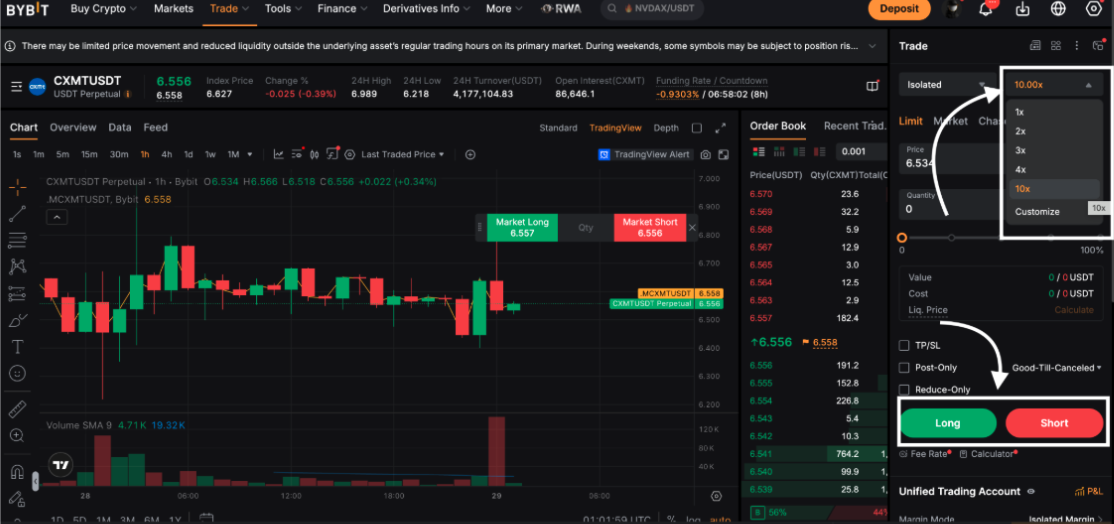Tick the Reduce-Only checkbox

point(904,389)
